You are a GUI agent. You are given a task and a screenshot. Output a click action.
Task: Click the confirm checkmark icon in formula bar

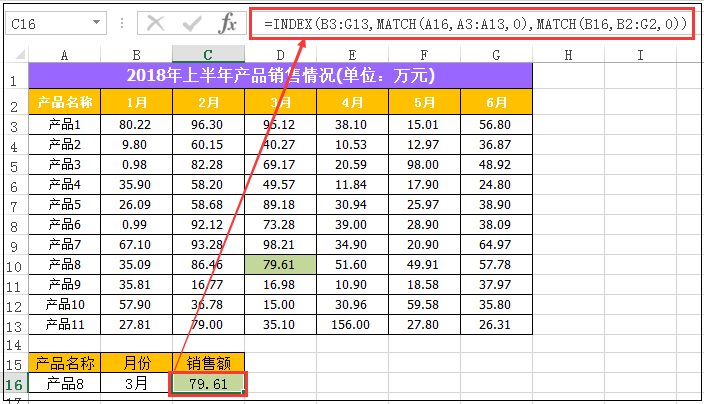click(x=192, y=23)
